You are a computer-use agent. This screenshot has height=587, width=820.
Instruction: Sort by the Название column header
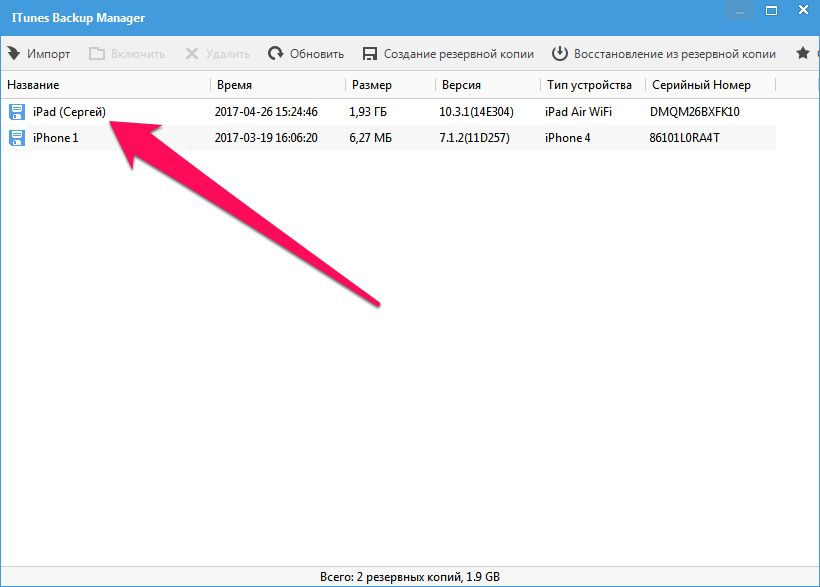[x=33, y=85]
